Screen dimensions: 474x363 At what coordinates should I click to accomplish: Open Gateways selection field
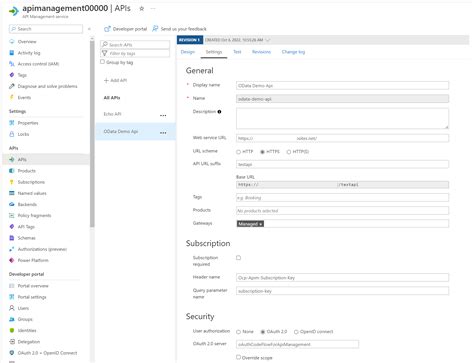coord(342,224)
